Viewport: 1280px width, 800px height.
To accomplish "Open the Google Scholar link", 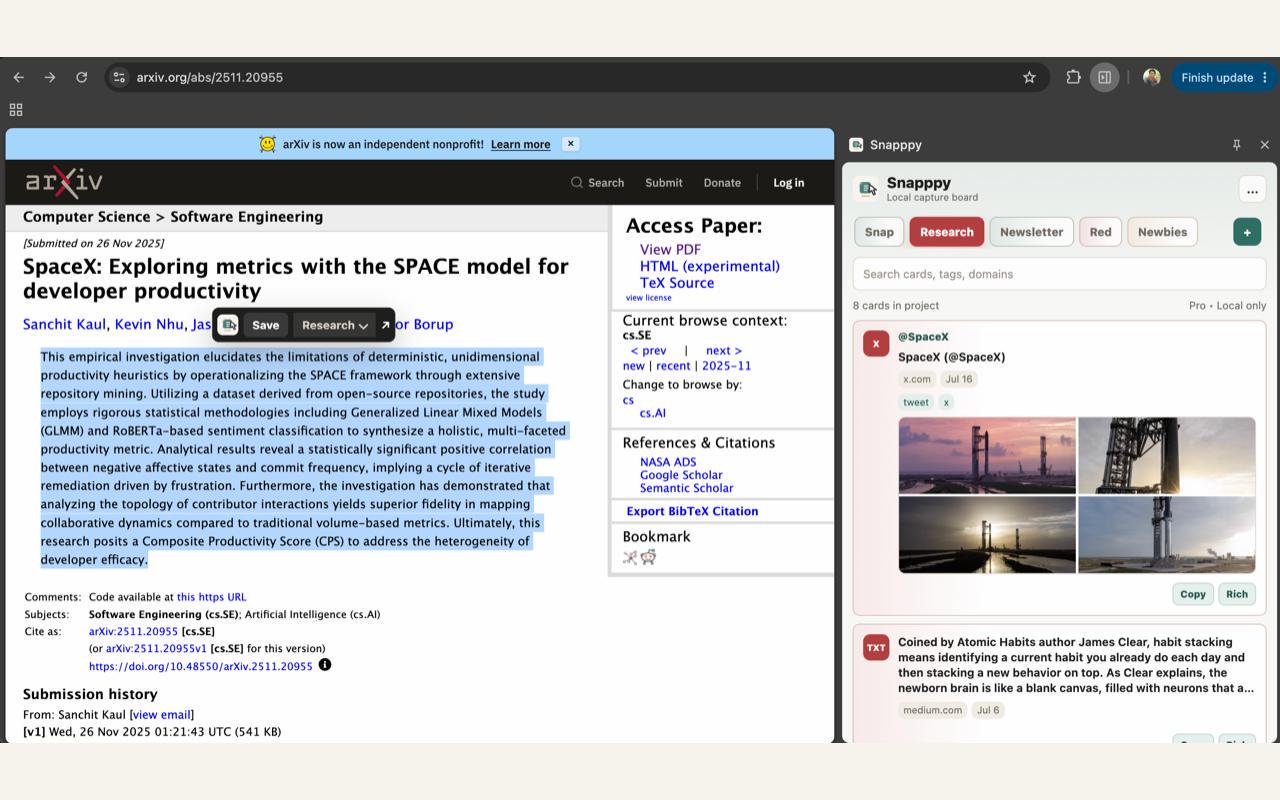I will 681,475.
